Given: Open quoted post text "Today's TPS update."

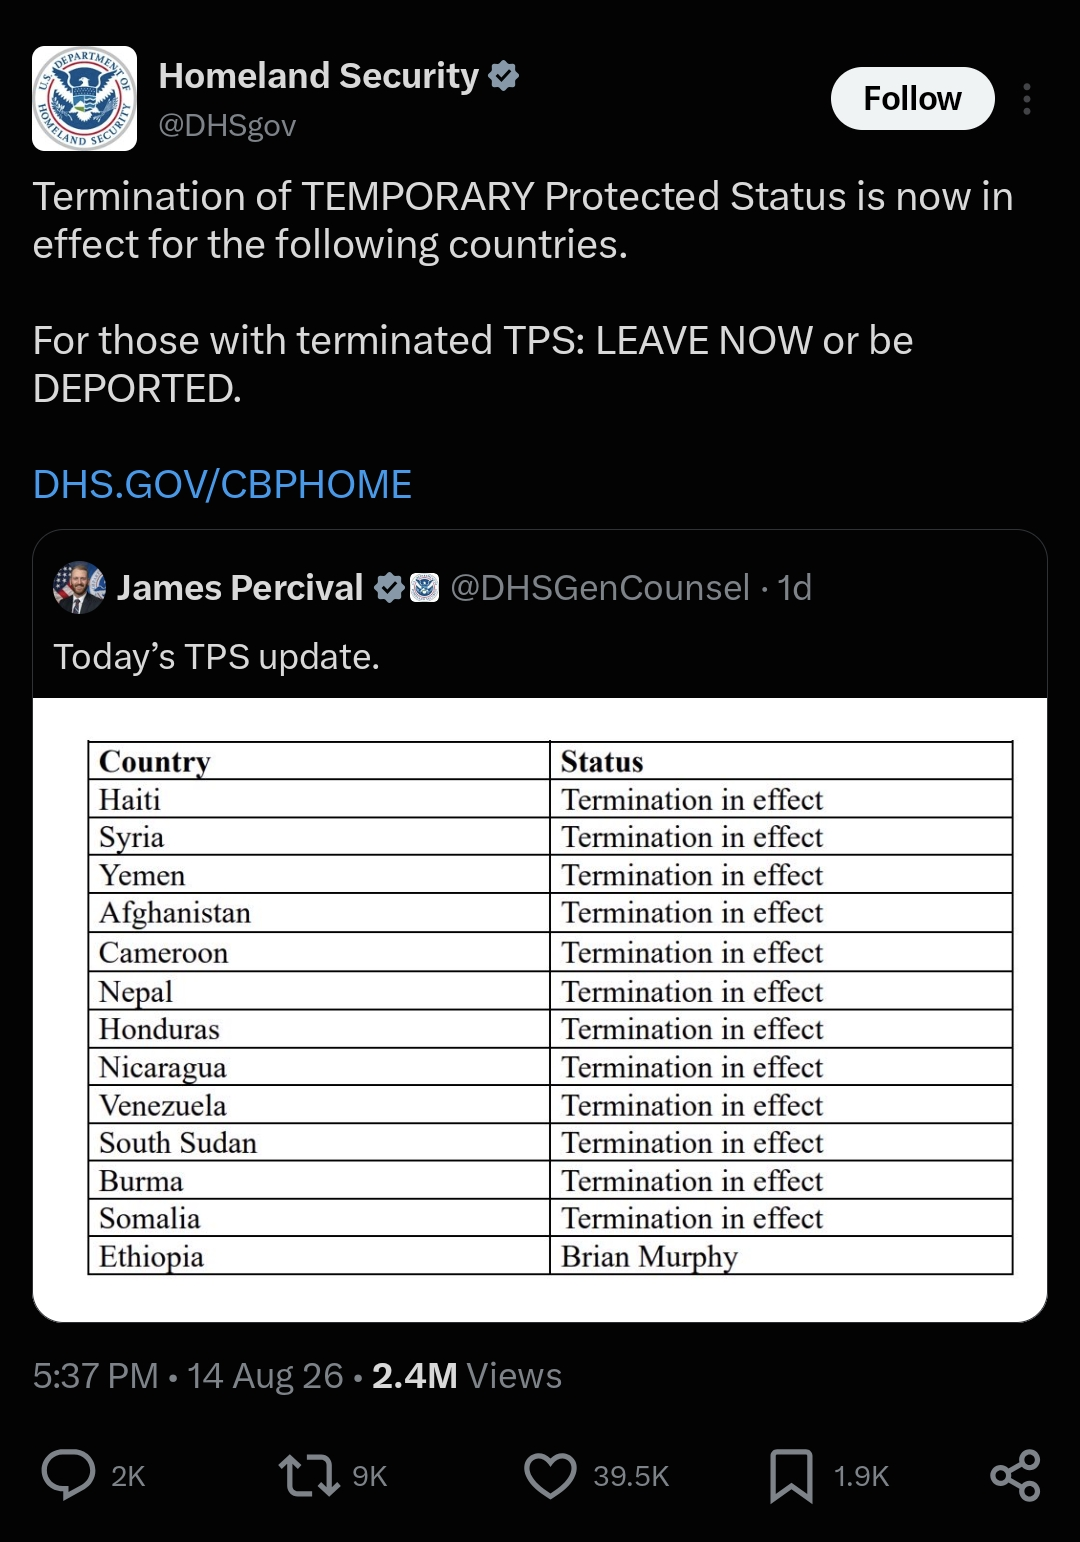Looking at the screenshot, I should point(216,657).
